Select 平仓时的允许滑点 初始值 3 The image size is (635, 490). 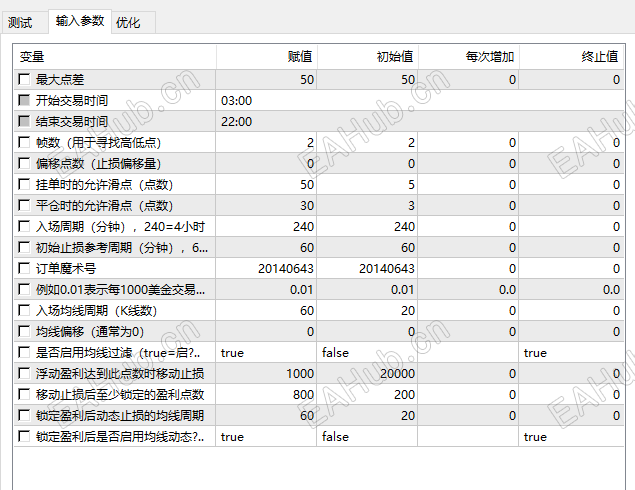click(367, 206)
